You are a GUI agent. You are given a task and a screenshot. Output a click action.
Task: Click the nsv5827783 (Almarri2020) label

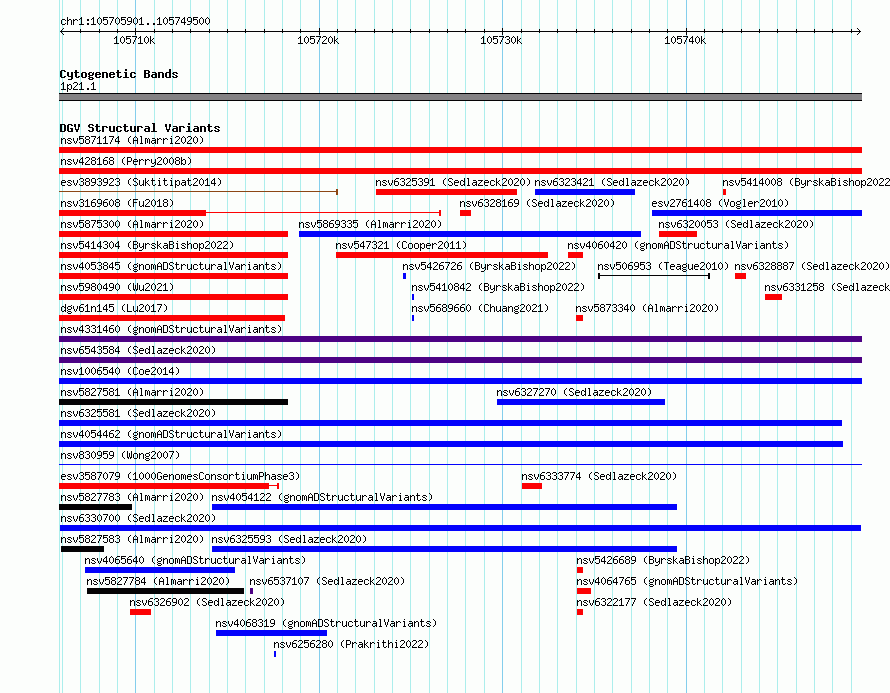click(x=132, y=497)
